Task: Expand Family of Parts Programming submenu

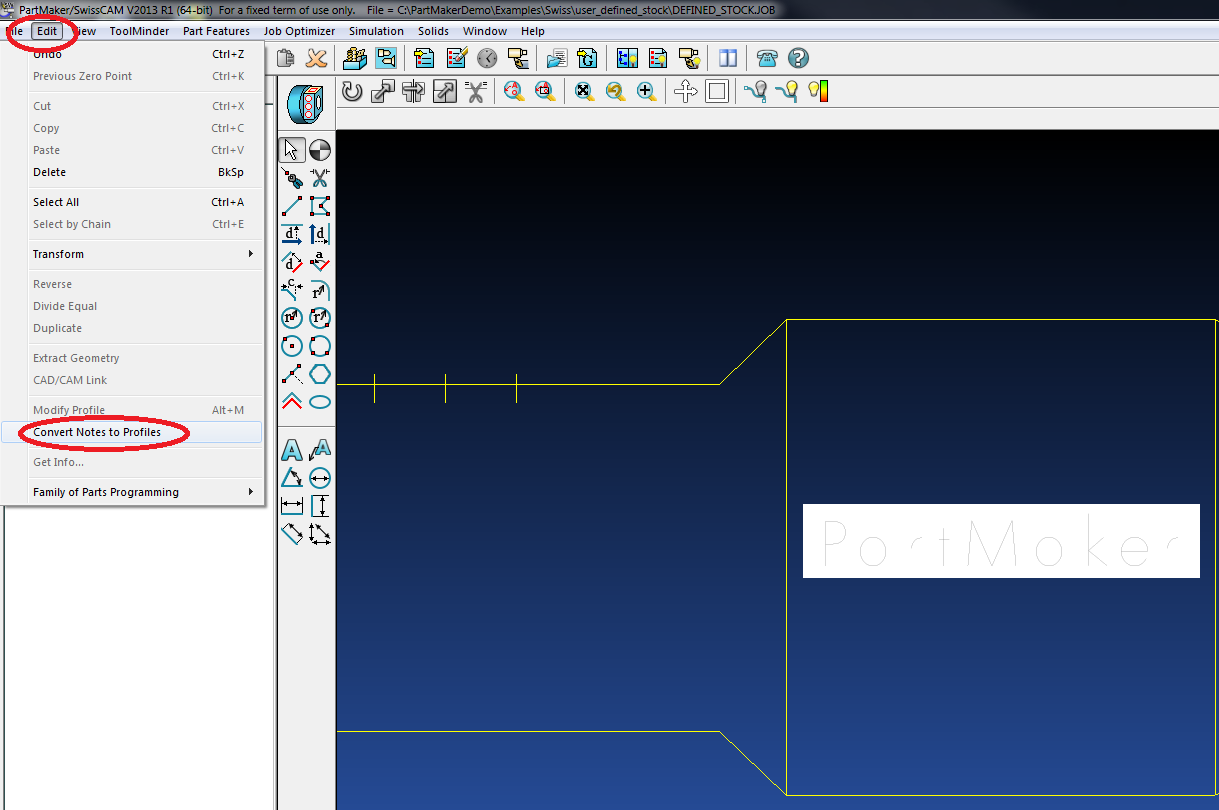Action: click(133, 492)
